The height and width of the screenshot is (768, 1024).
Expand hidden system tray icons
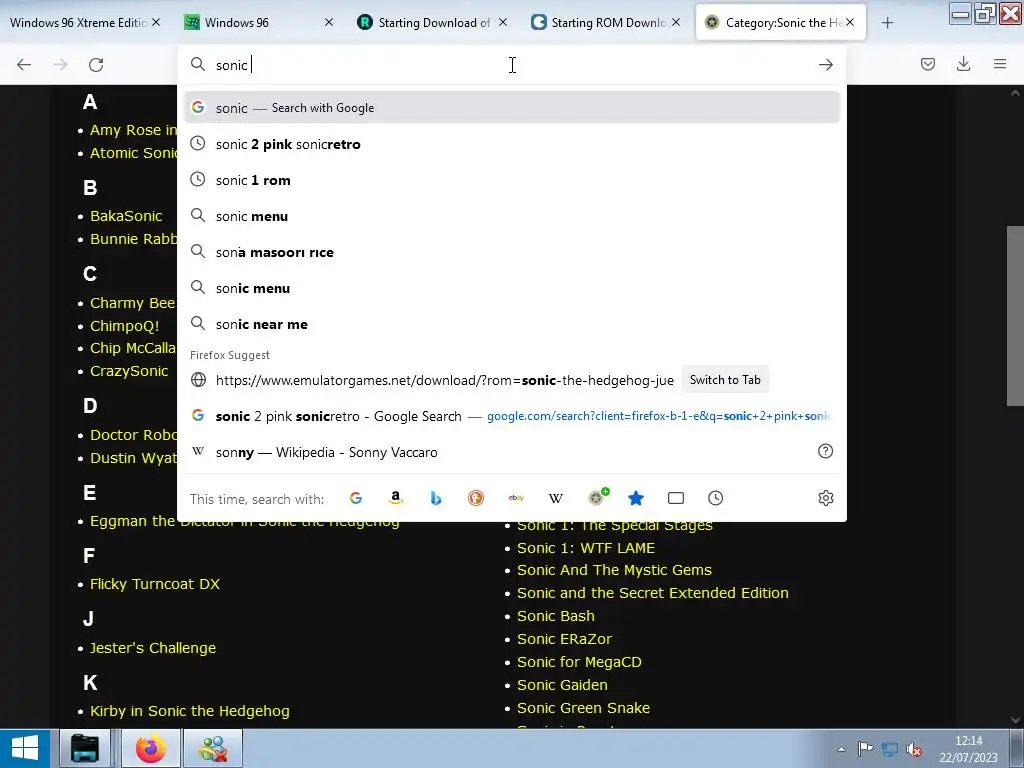[x=841, y=749]
